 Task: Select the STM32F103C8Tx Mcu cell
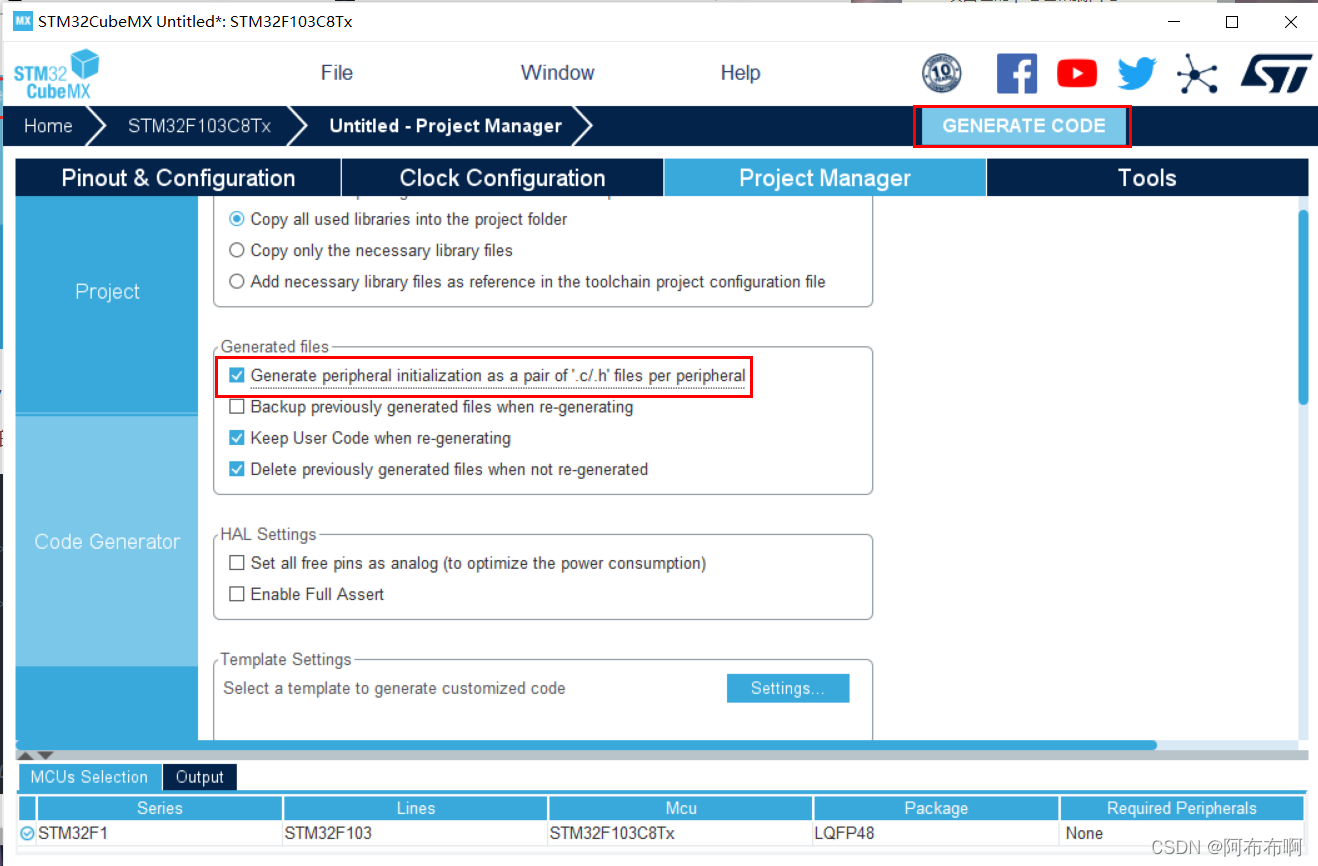(x=681, y=833)
